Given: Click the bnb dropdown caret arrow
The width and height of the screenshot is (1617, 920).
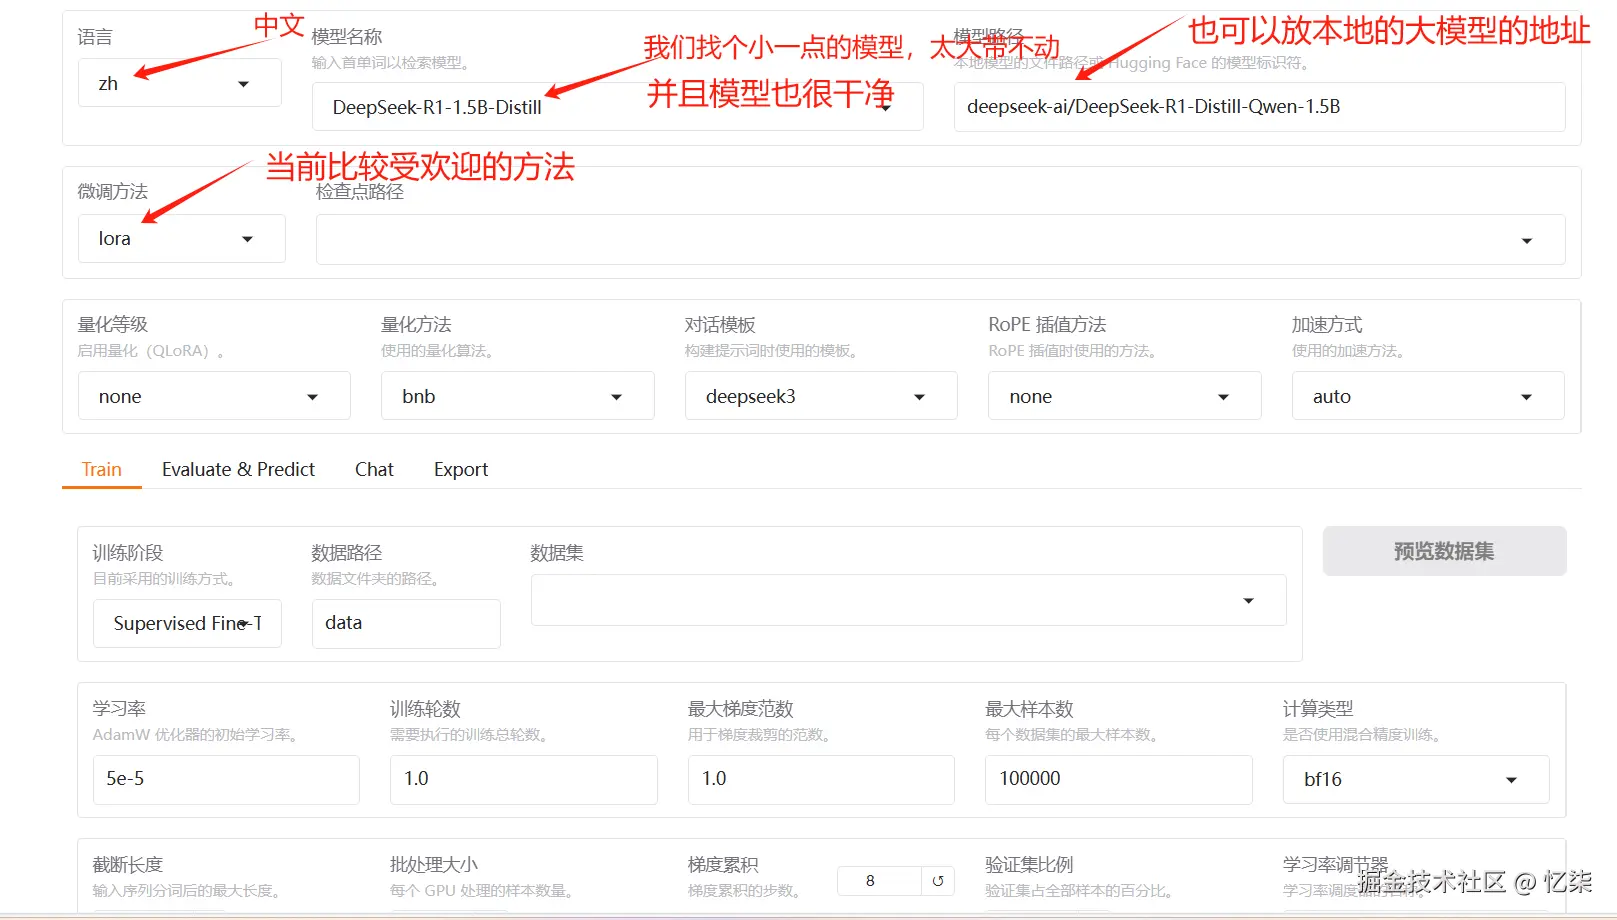Looking at the screenshot, I should (x=616, y=397).
